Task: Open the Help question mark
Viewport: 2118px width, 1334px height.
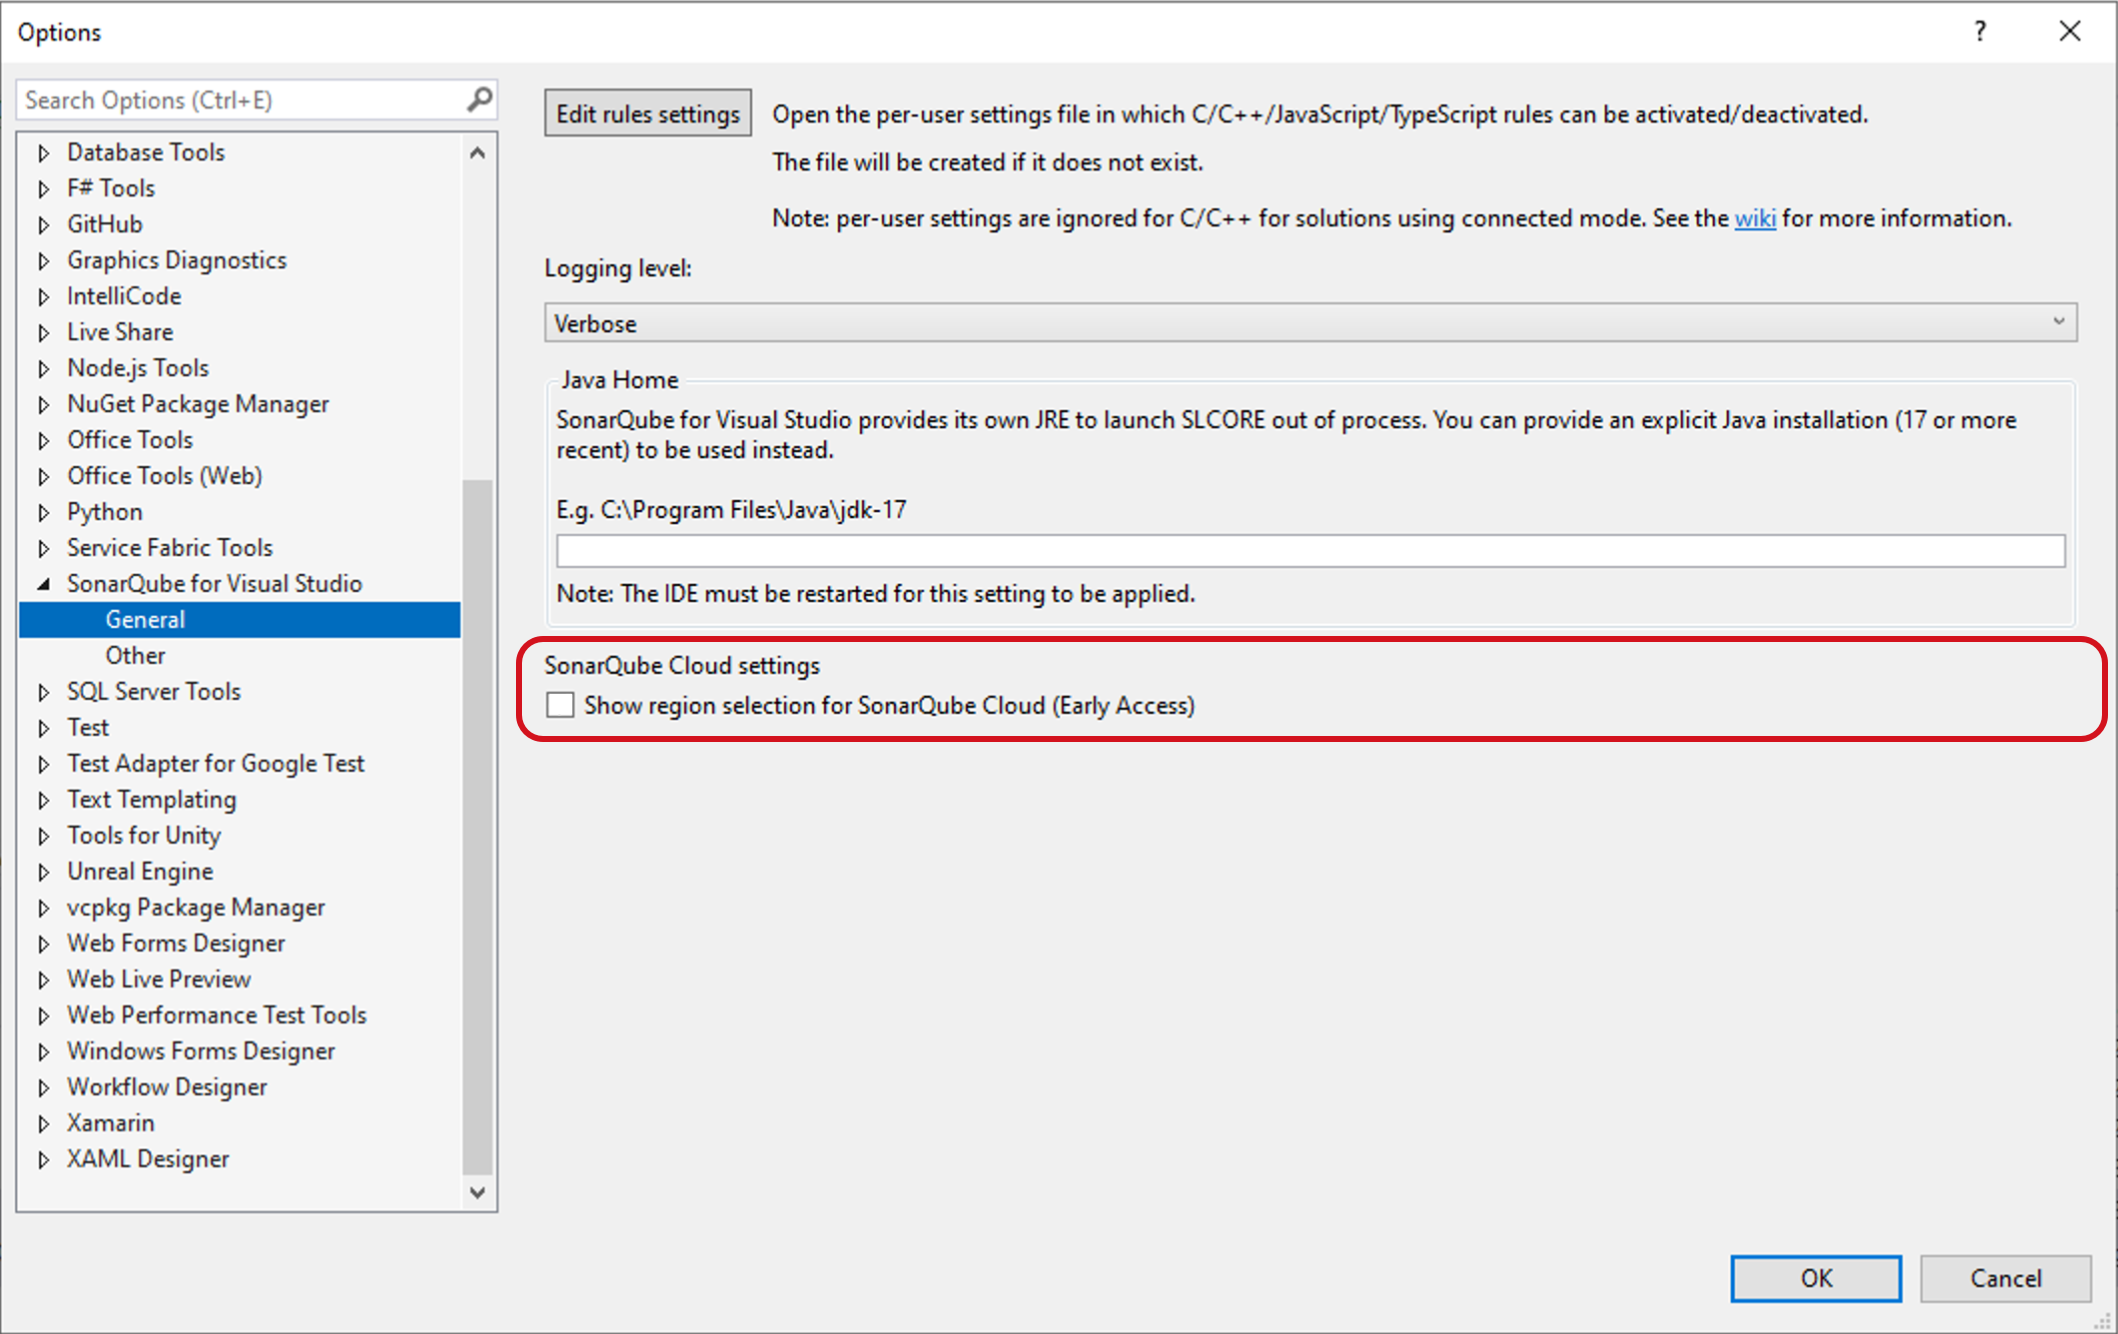Action: (1980, 32)
